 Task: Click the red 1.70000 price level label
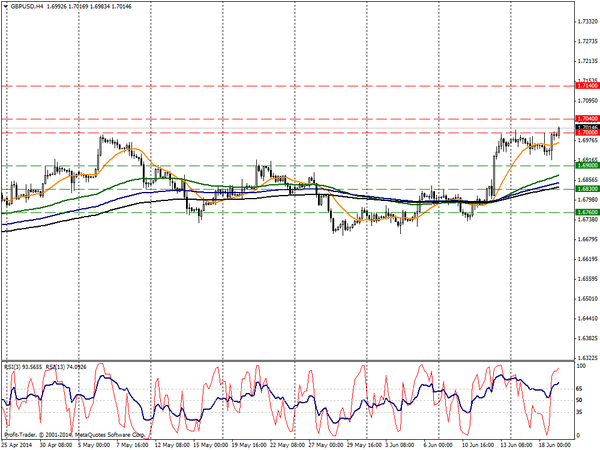(587, 133)
